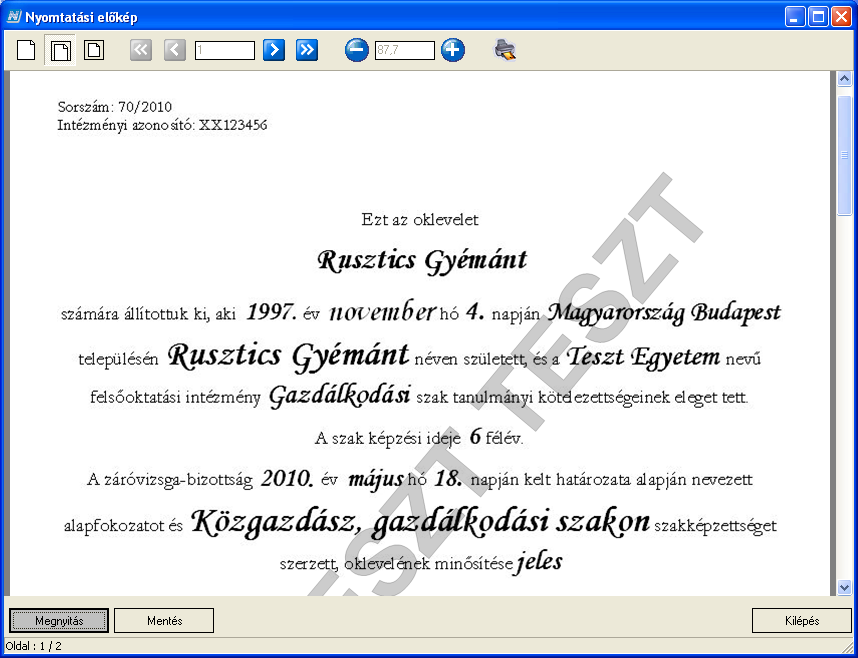Maximize the Nyomtatási előkép window
The height and width of the screenshot is (658, 858).
pyautogui.click(x=818, y=17)
